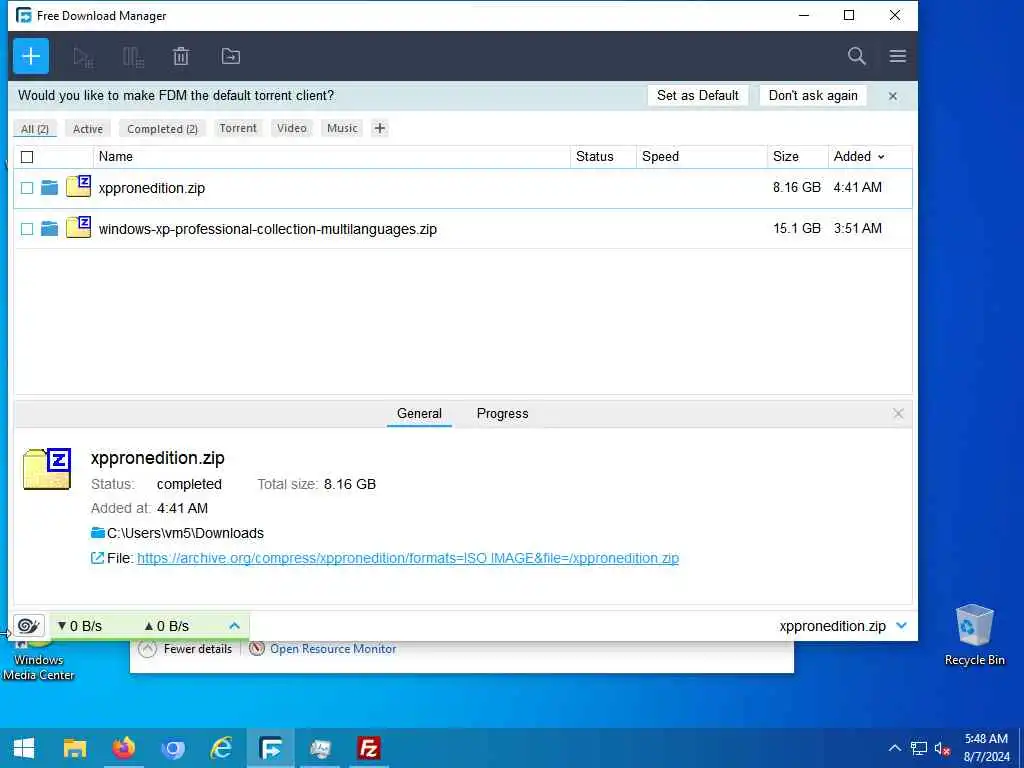This screenshot has width=1024, height=768.
Task: Click the move to folder toolbar icon
Action: [231, 56]
